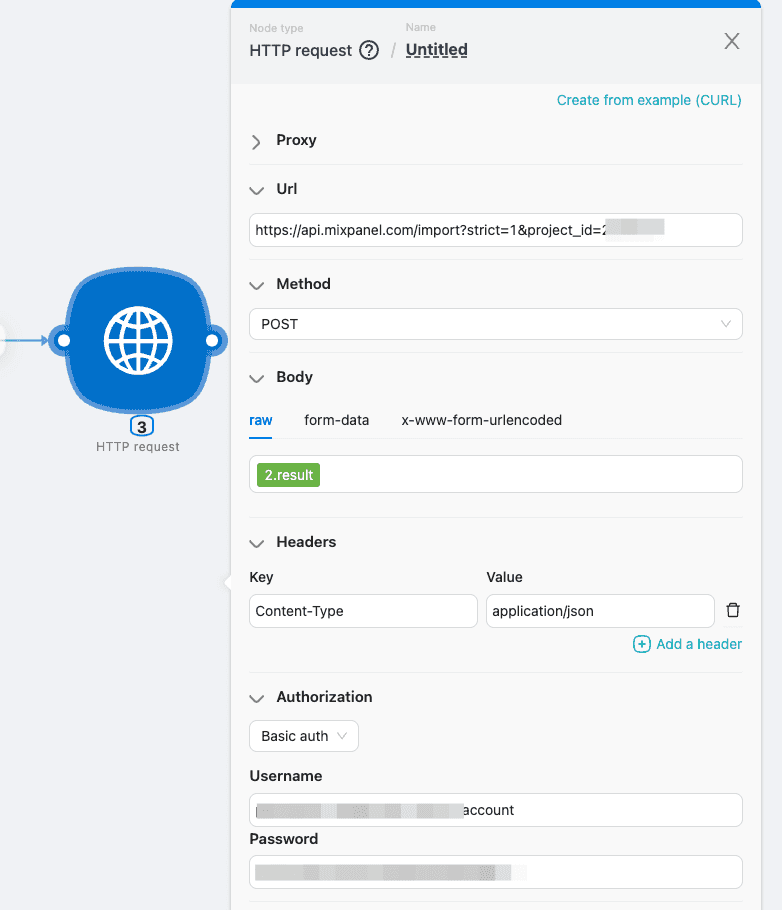Open the Basic auth dropdown
Viewport: 782px width, 910px height.
tap(303, 736)
